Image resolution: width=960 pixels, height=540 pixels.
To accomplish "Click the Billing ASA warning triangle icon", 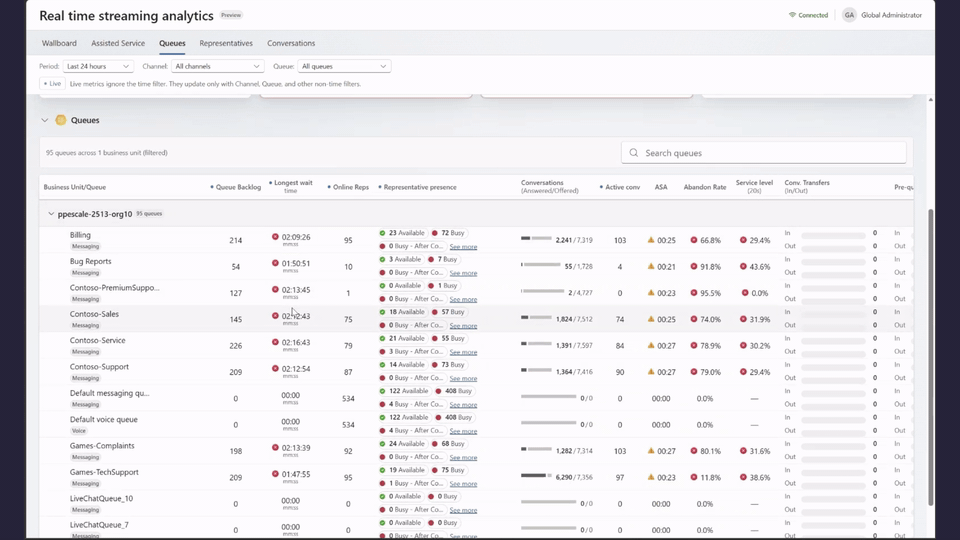I will click(651, 240).
